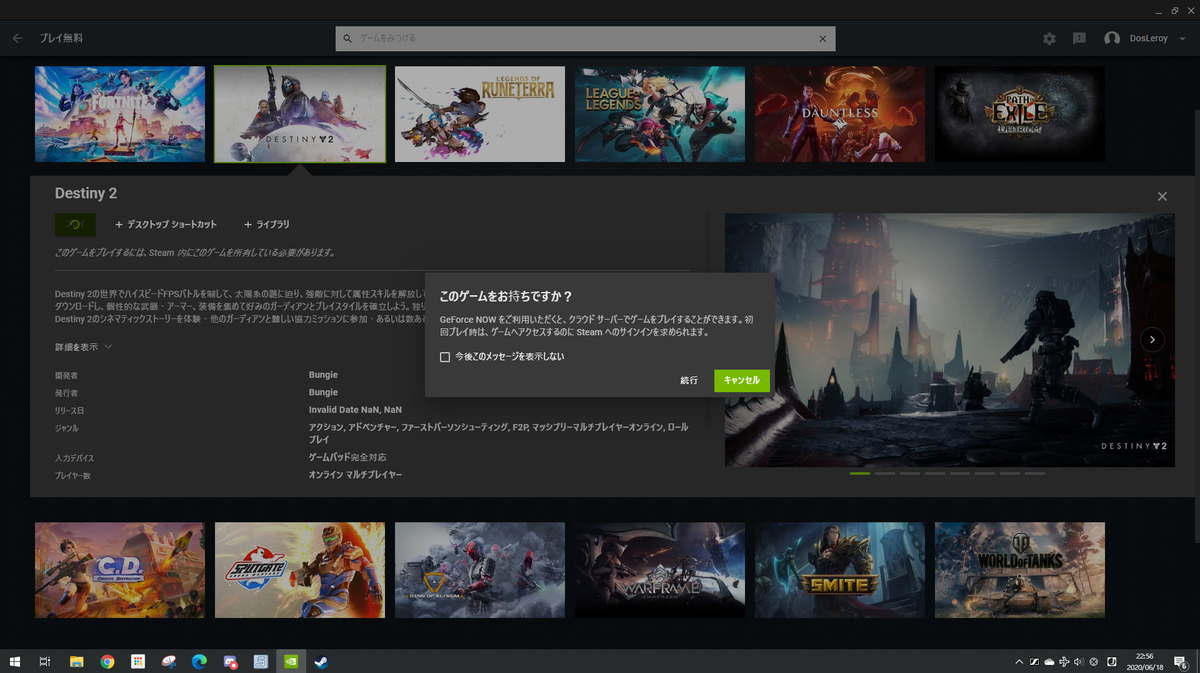Click the airplane mode tray icon
Viewport: 1200px width, 673px height.
click(1064, 661)
